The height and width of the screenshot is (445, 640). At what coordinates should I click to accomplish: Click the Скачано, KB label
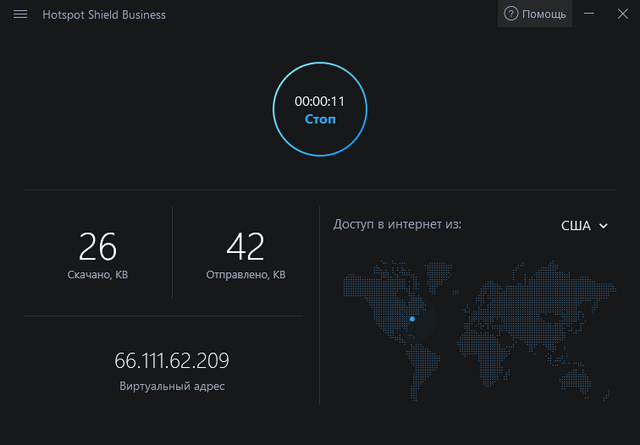(98, 274)
